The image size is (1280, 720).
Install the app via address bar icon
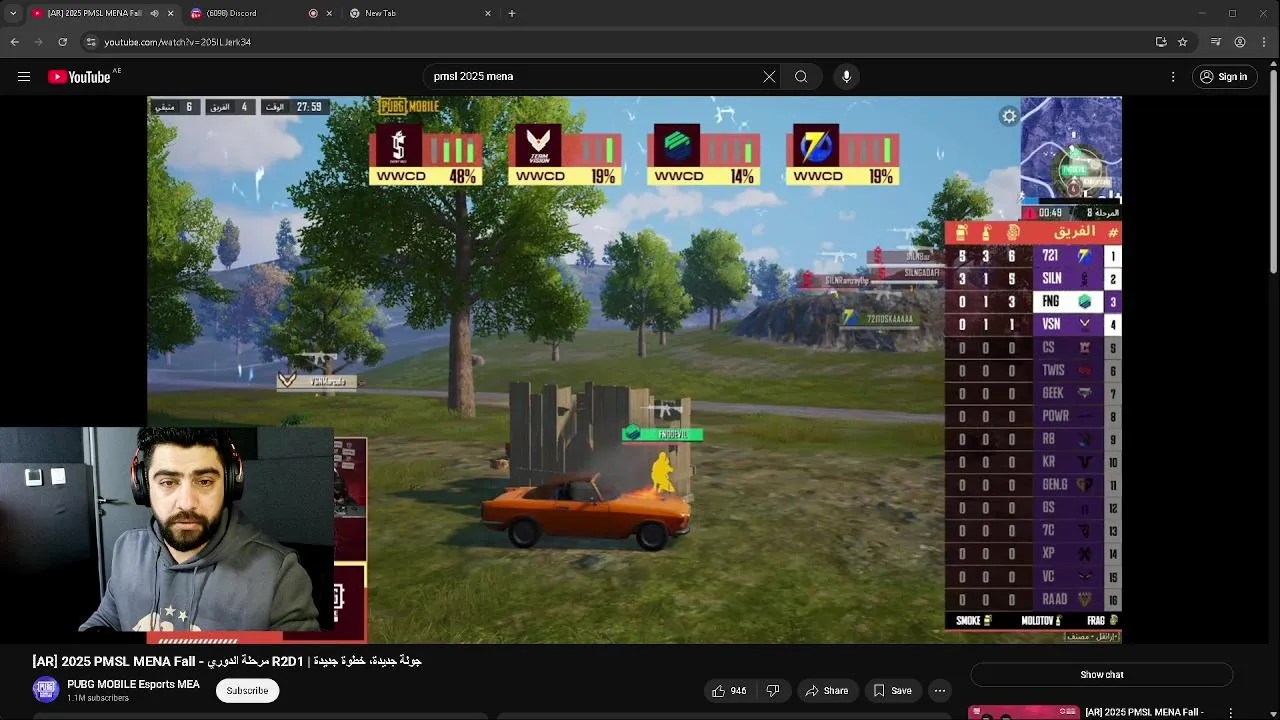[1161, 42]
